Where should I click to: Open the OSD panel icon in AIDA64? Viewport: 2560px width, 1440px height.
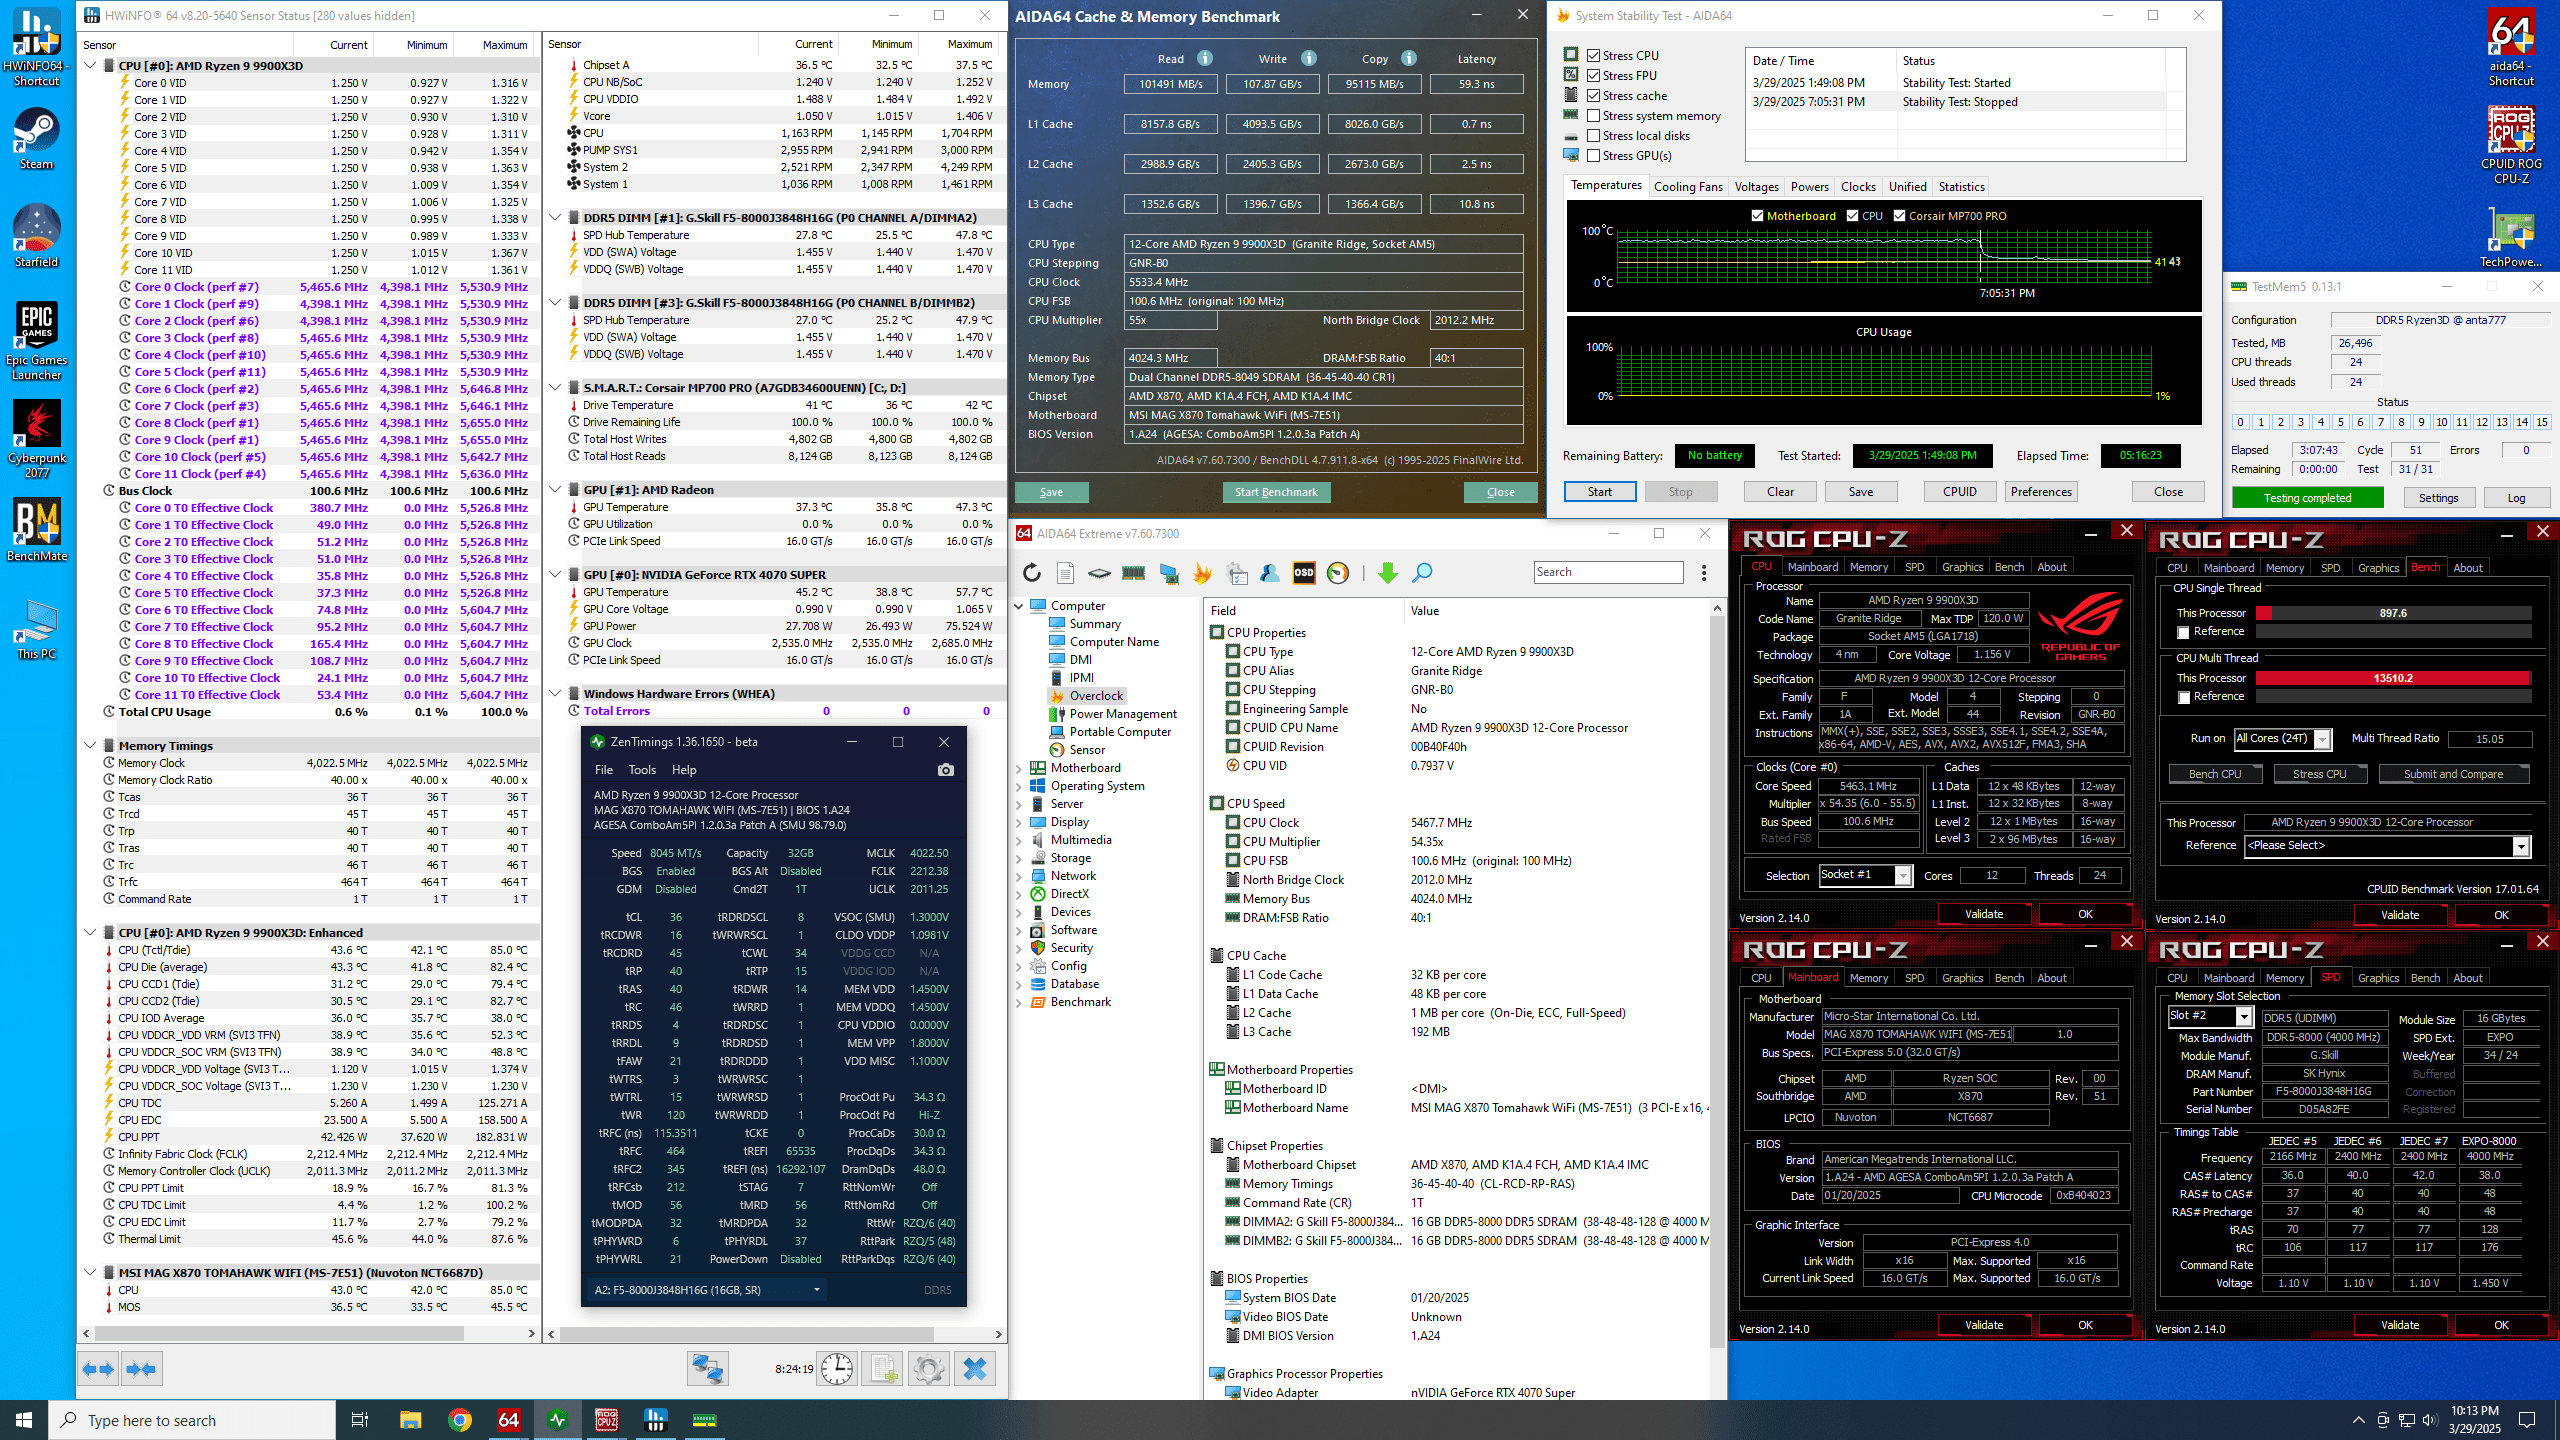[x=1304, y=573]
